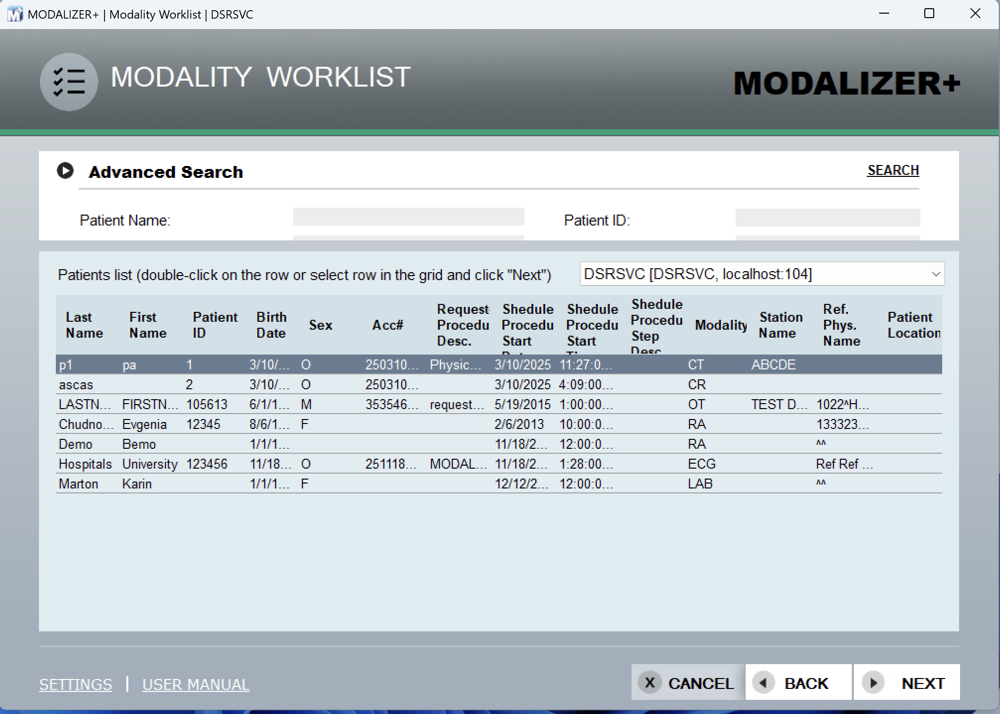Collapse Advanced Search with the arrow icon
The image size is (1000, 714).
tap(65, 171)
